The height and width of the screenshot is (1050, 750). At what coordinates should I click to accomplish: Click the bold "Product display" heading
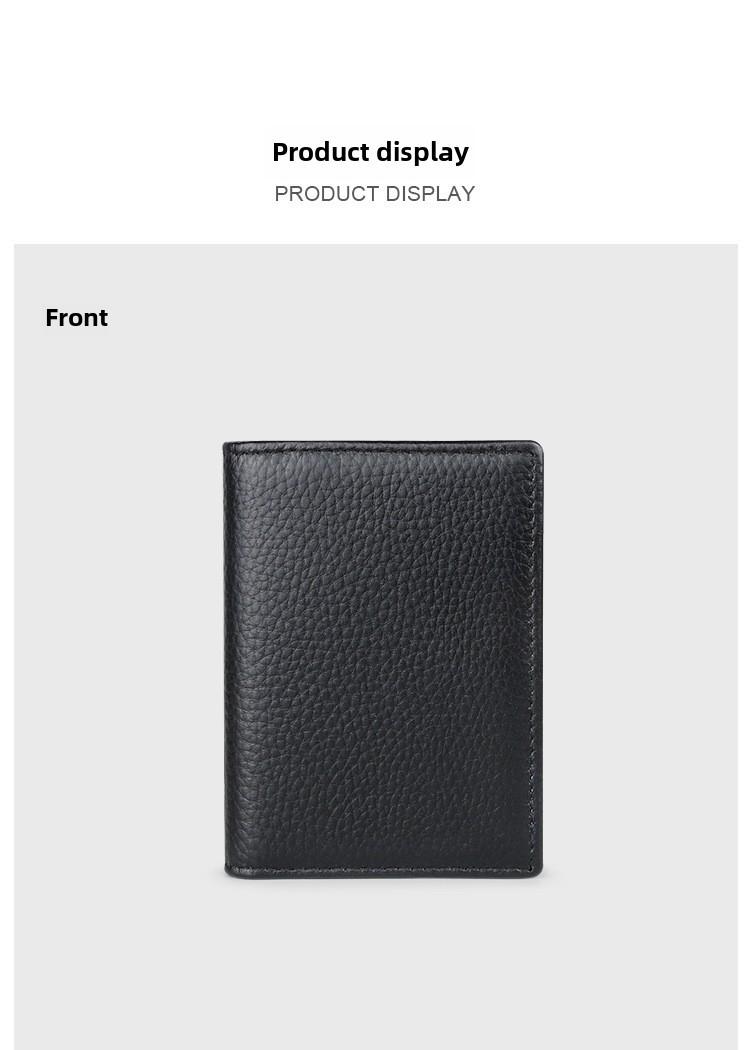pos(370,152)
